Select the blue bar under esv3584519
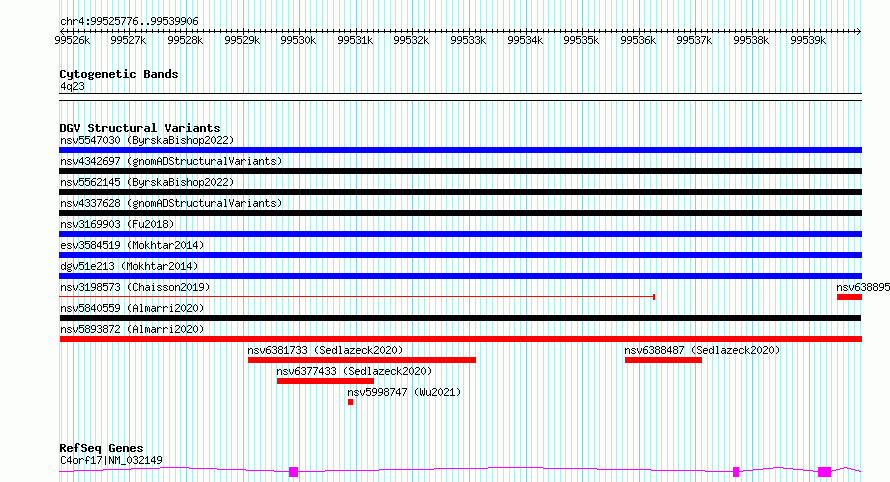 (x=460, y=255)
